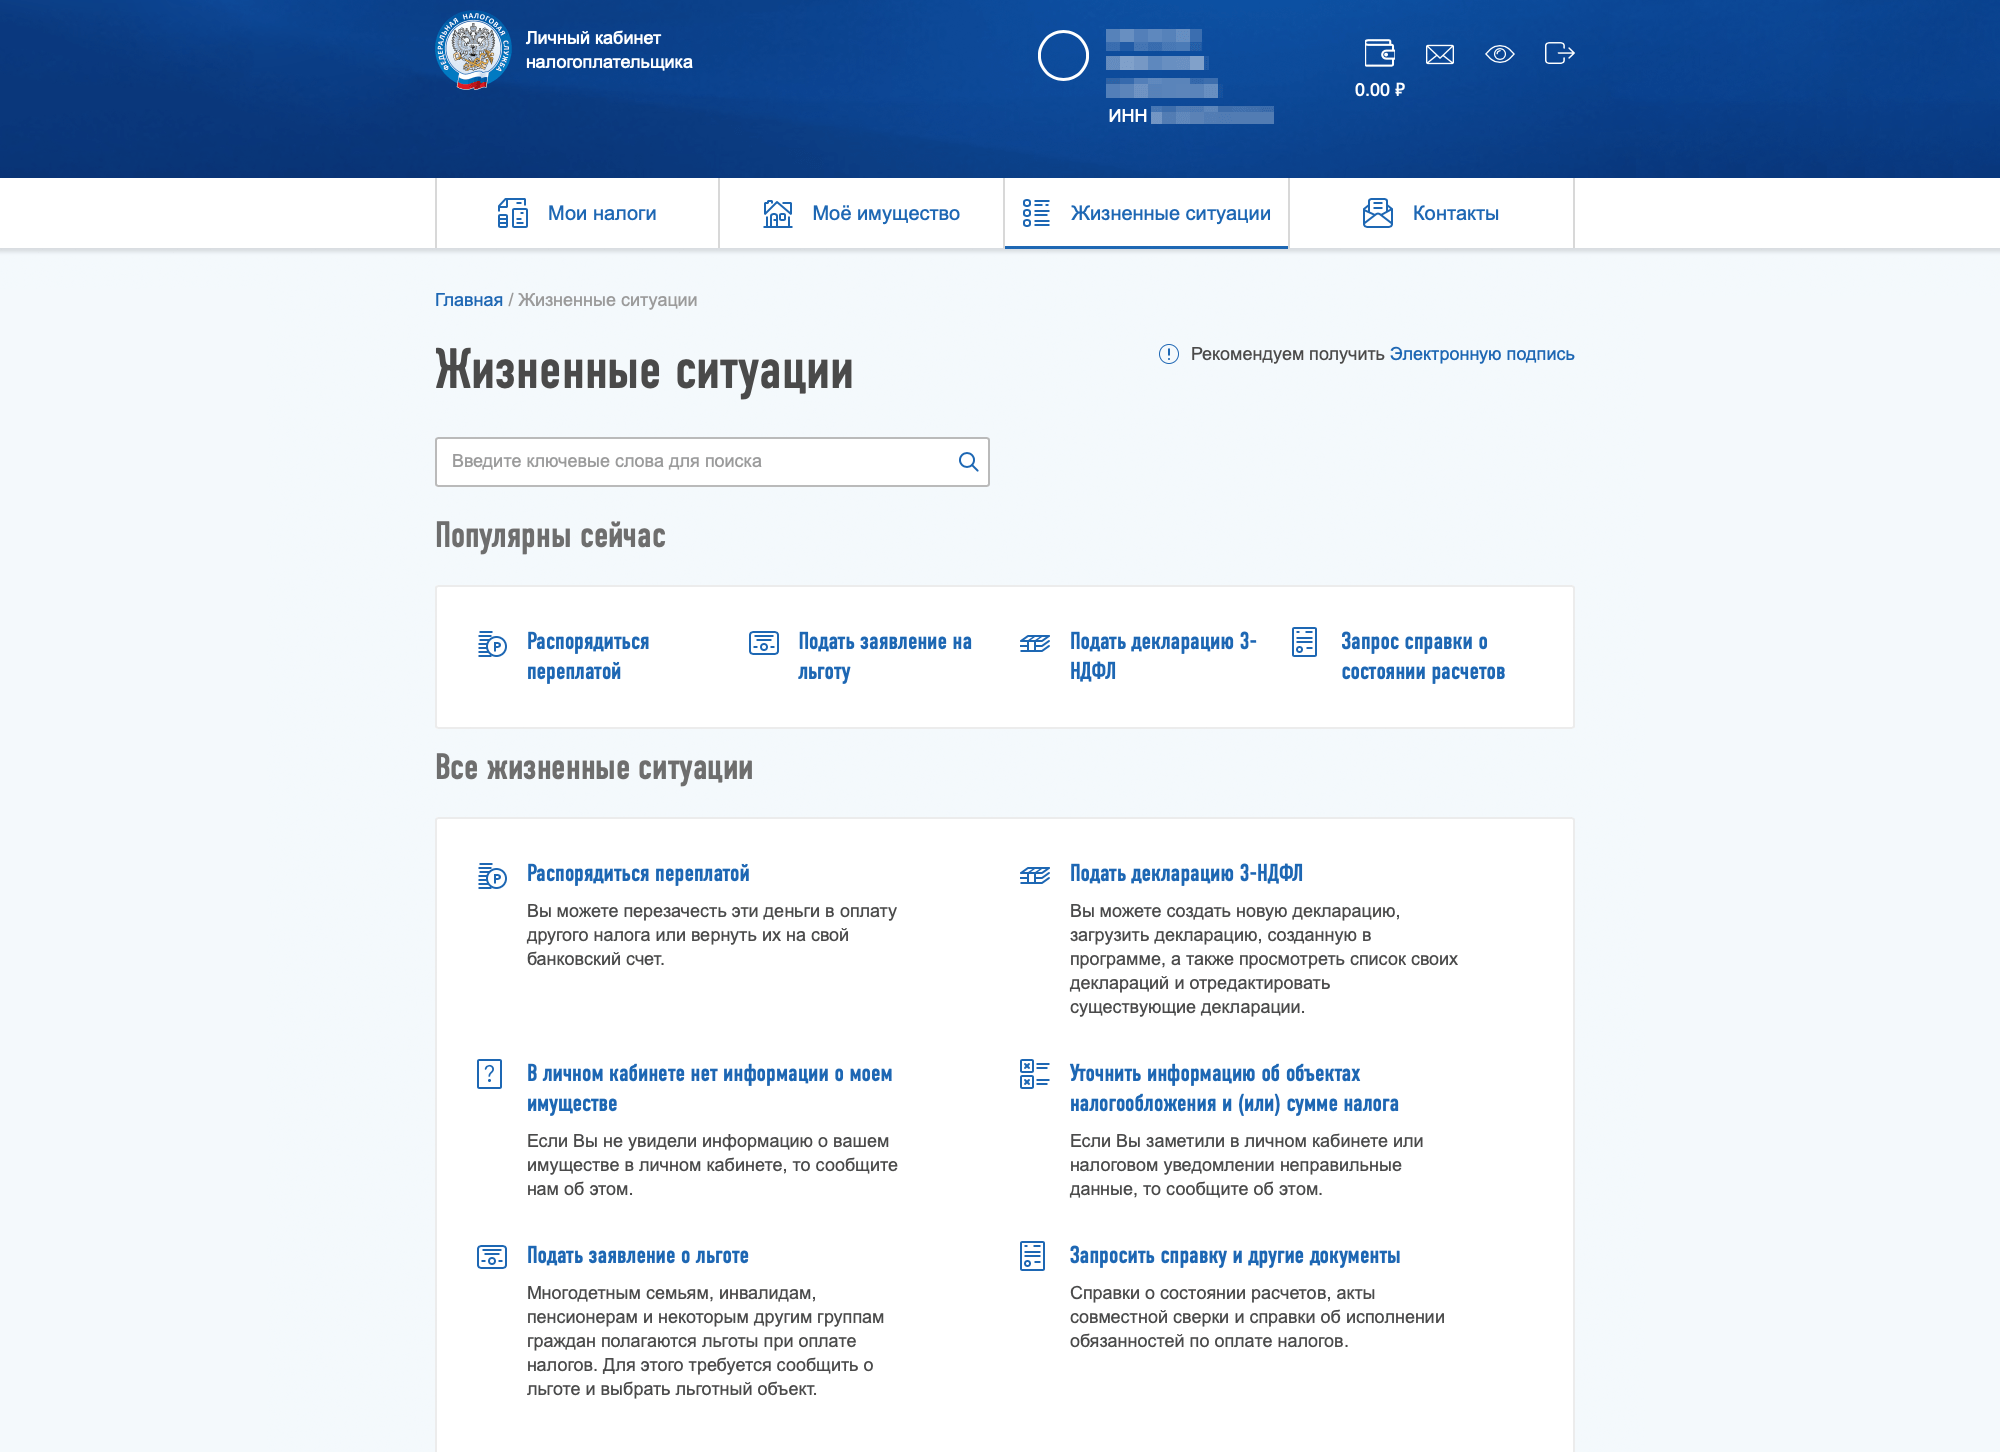Click the Контакты envelope icon
Image resolution: width=2000 pixels, height=1452 pixels.
[x=1378, y=213]
